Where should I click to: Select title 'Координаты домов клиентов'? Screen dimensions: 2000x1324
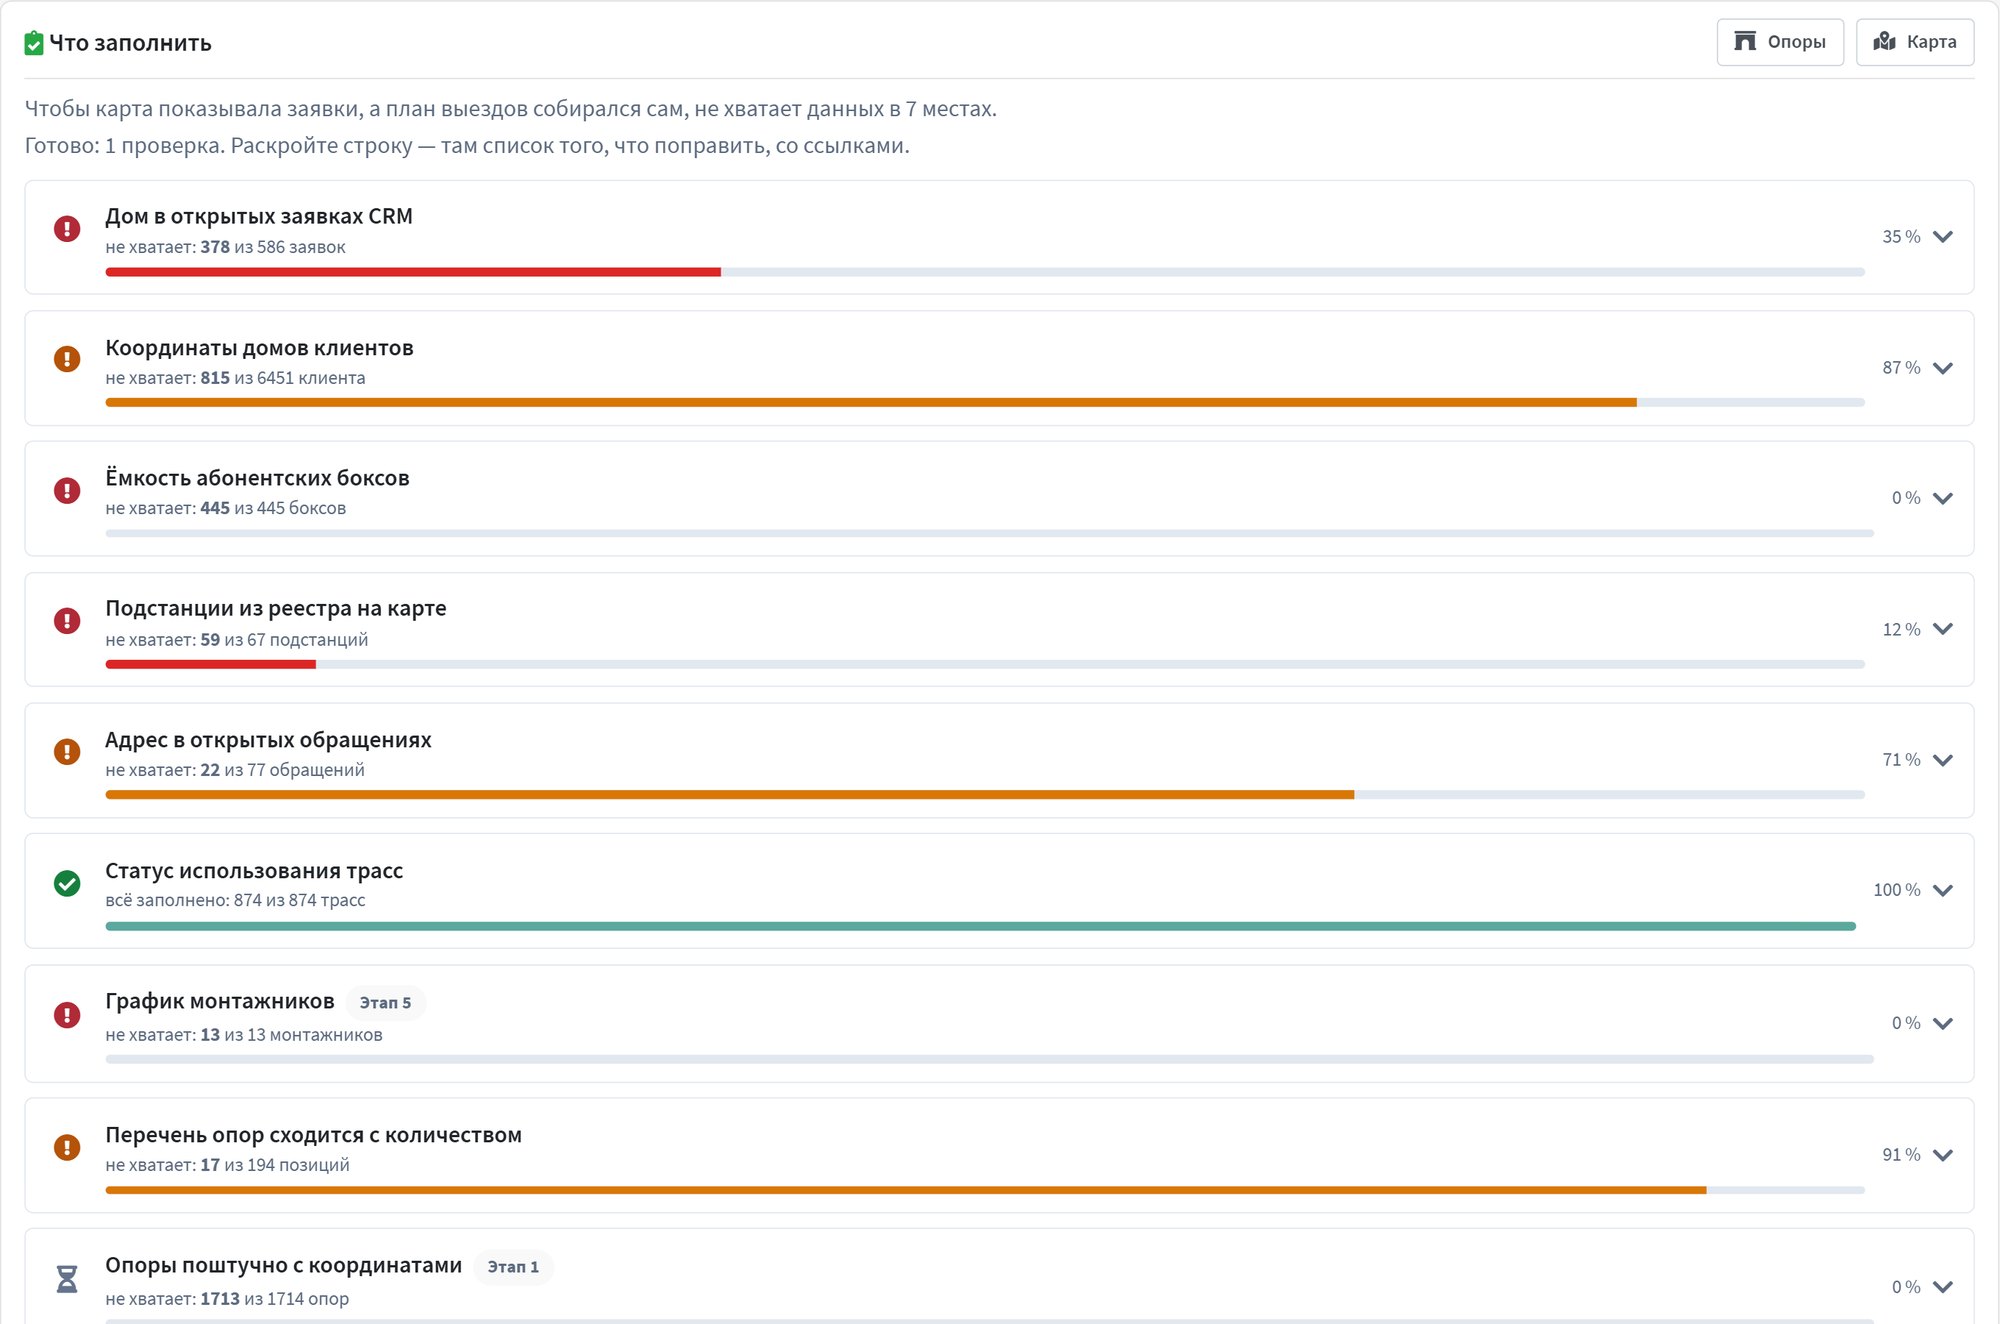click(259, 348)
